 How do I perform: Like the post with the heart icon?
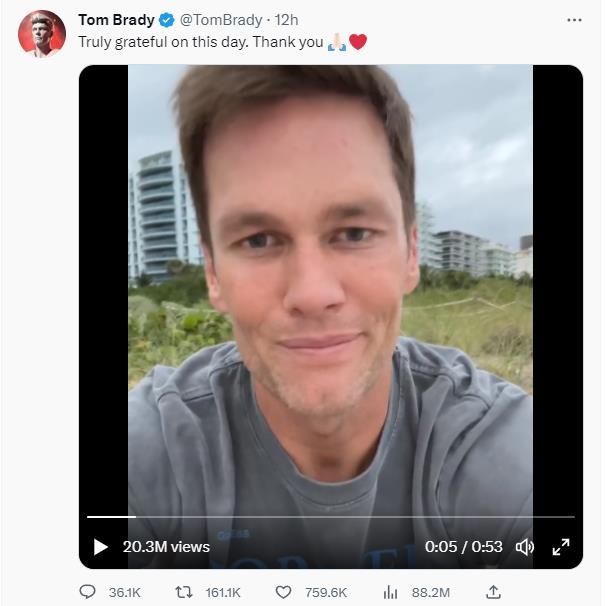(284, 592)
